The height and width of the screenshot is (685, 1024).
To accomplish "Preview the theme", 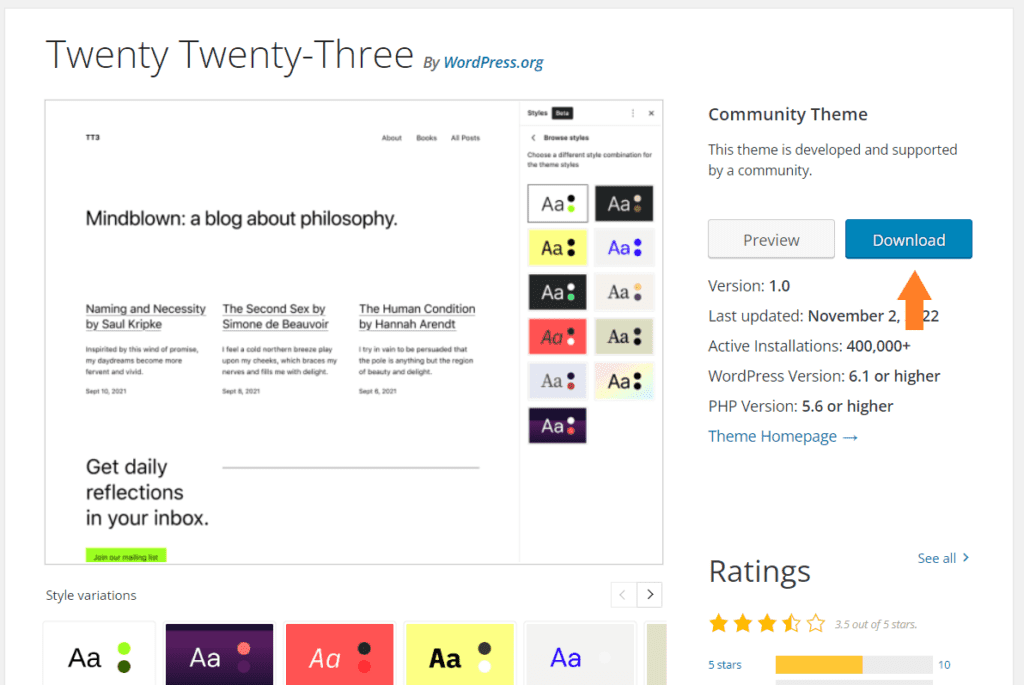I will 771,240.
